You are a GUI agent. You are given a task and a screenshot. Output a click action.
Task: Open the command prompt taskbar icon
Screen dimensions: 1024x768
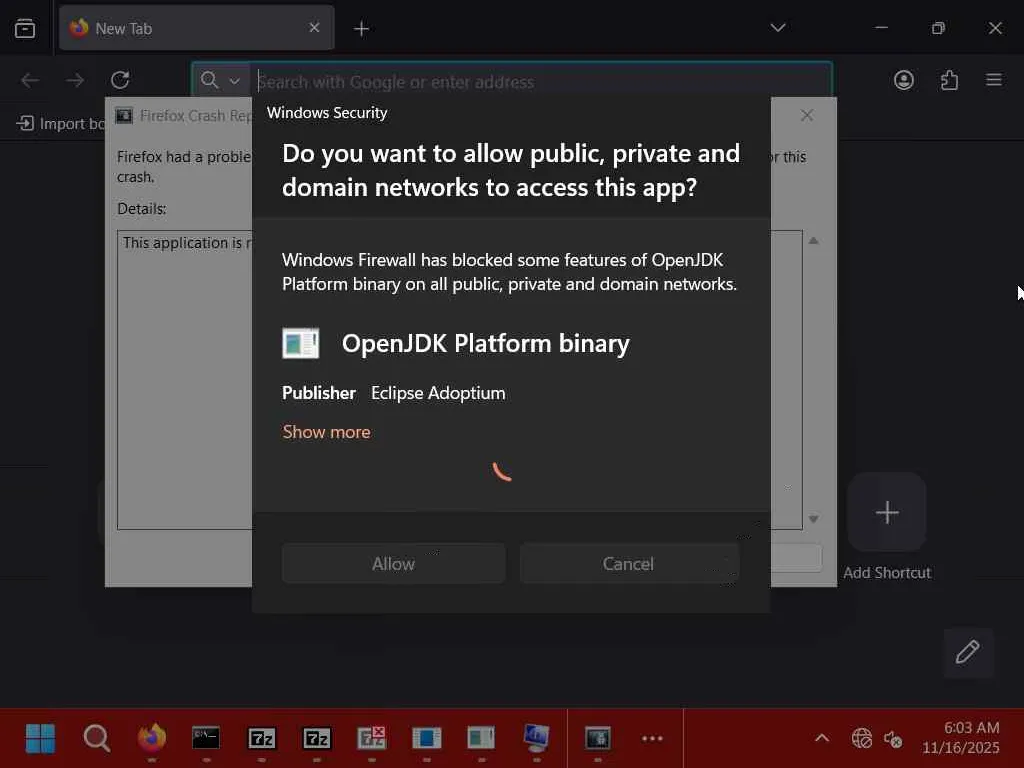[206, 739]
